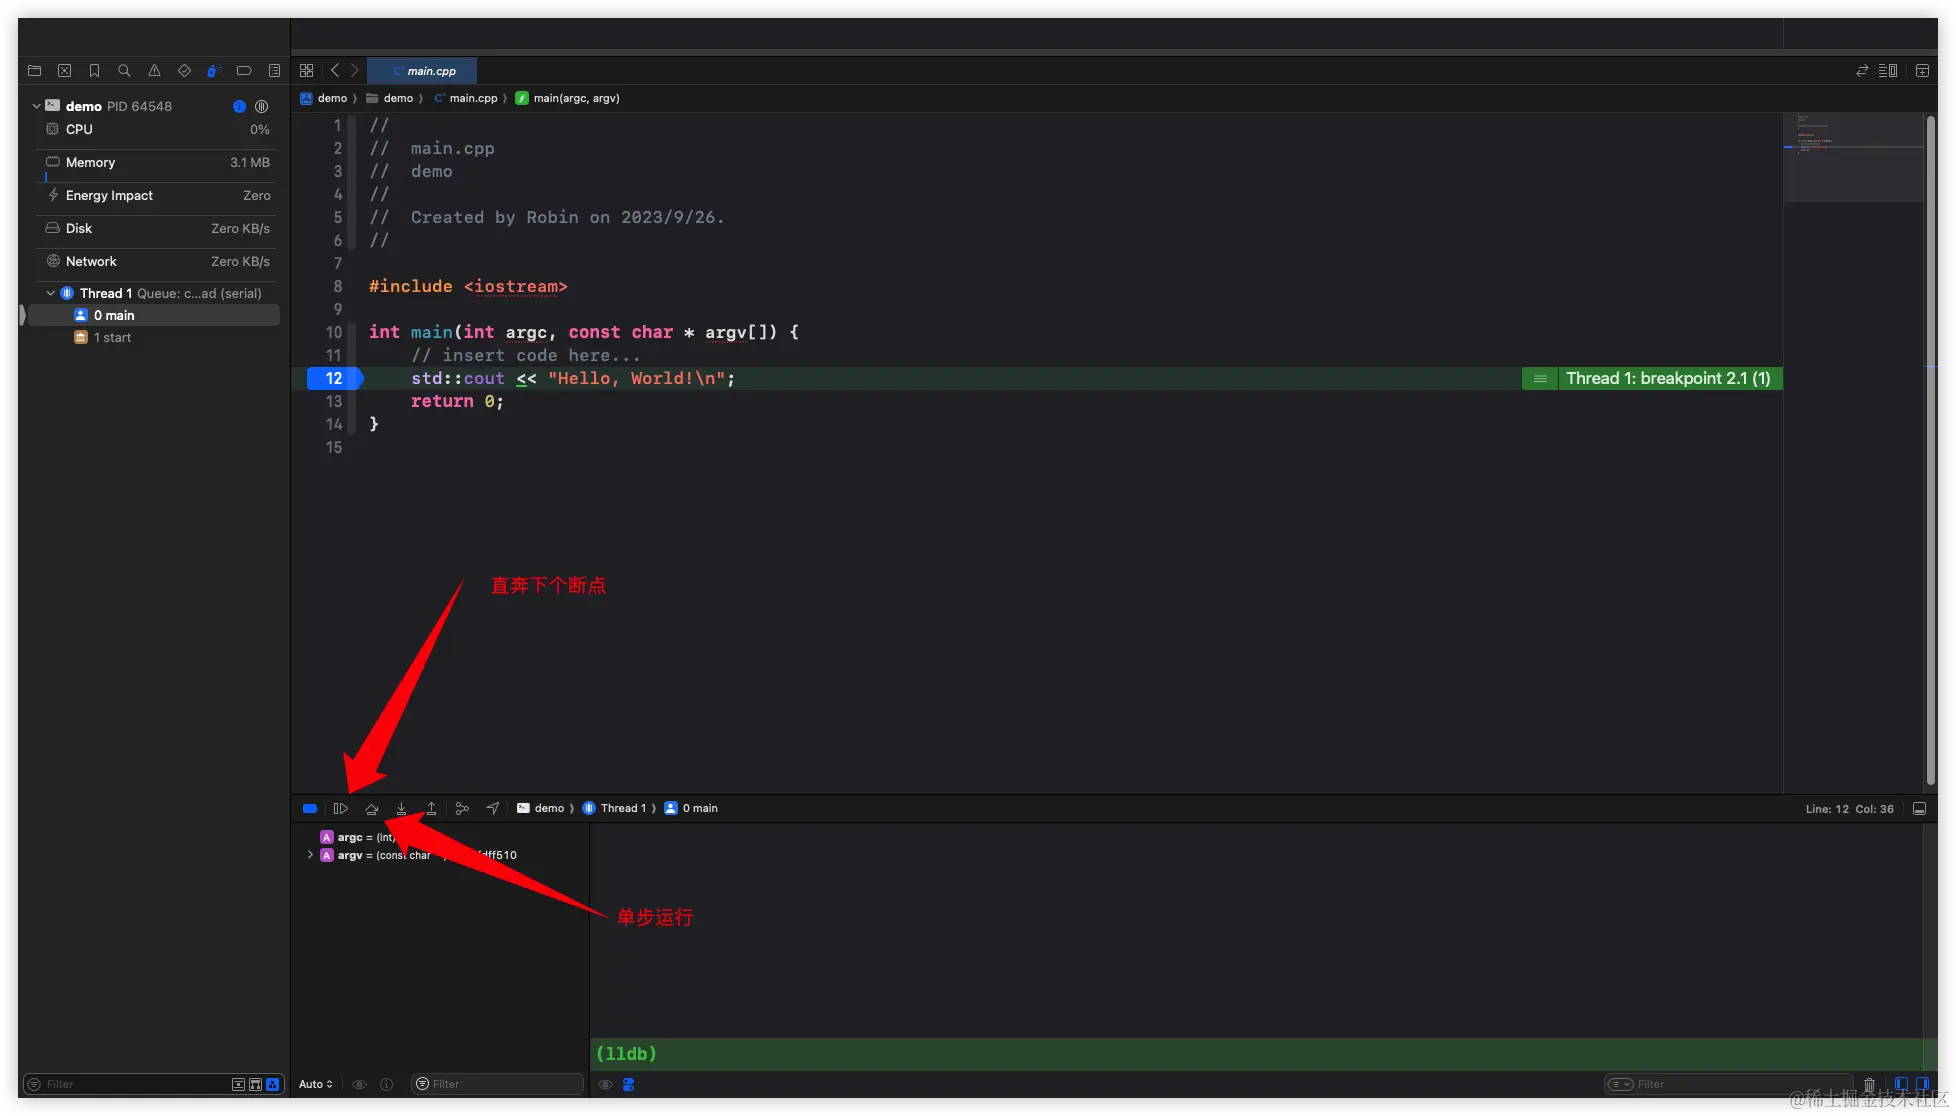Click the Simulate Location arrow icon
This screenshot has height=1116, width=1956.
(x=492, y=808)
